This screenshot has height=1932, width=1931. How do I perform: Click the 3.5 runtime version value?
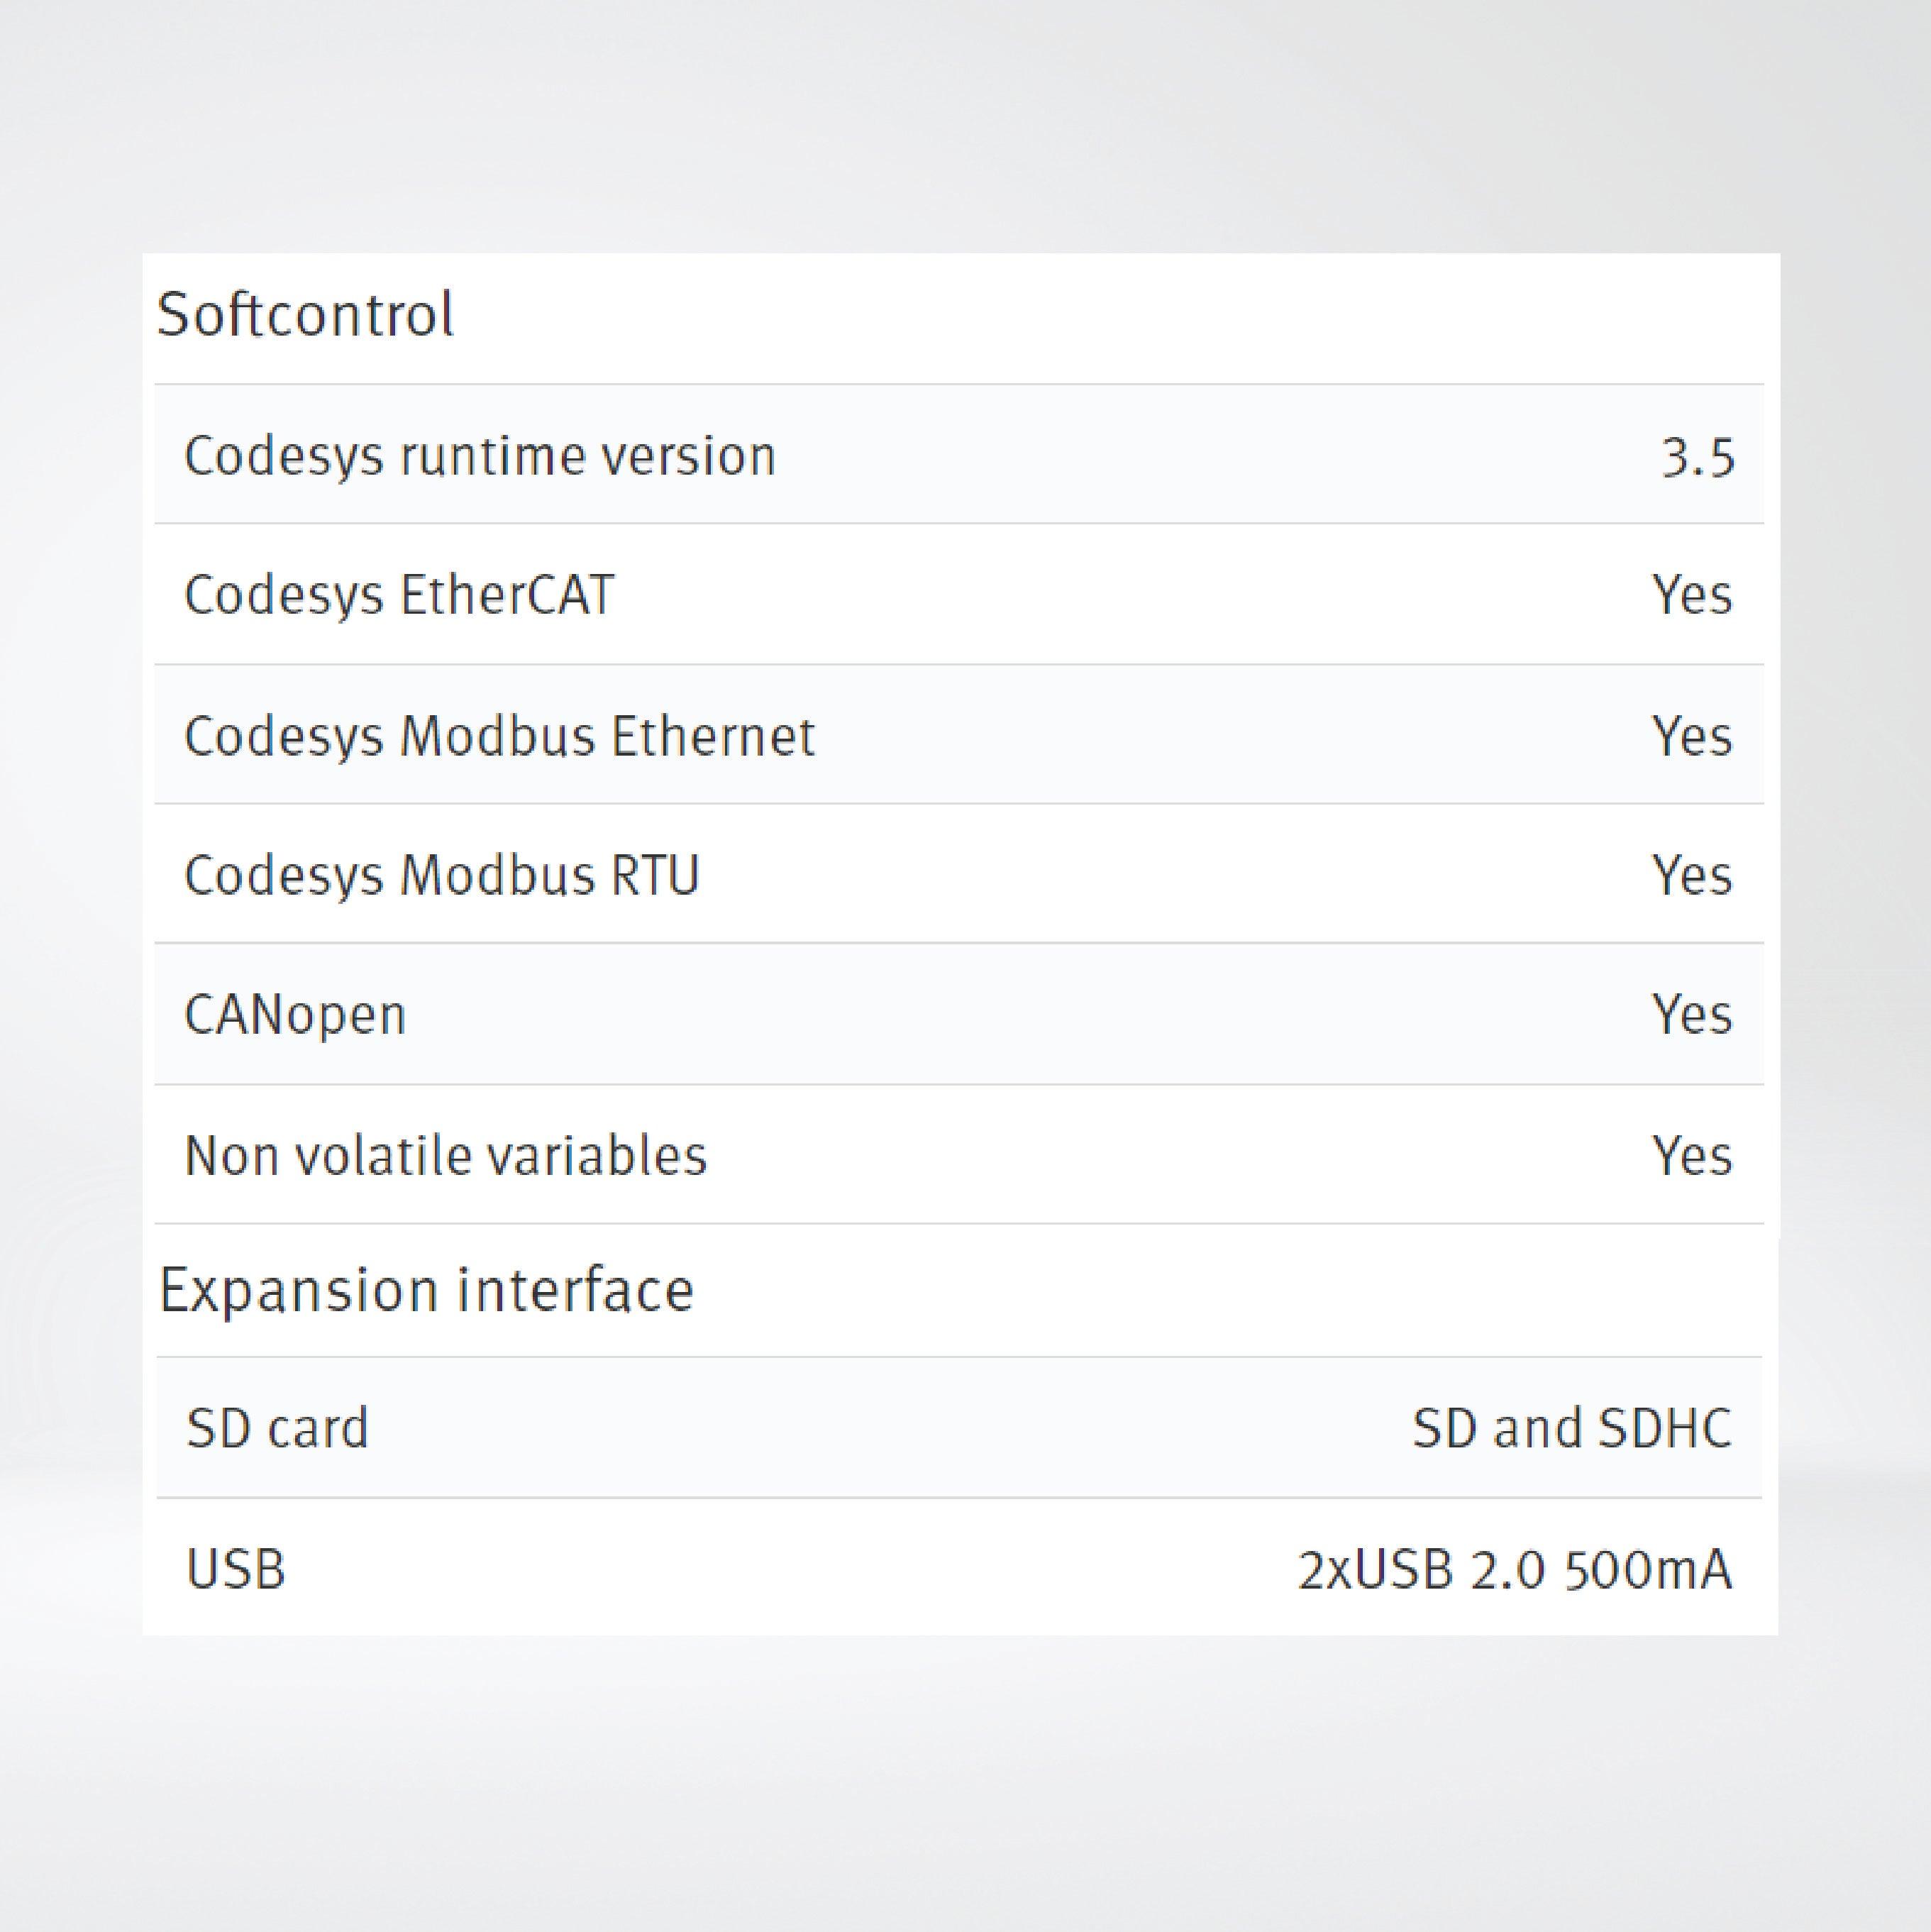(1697, 459)
